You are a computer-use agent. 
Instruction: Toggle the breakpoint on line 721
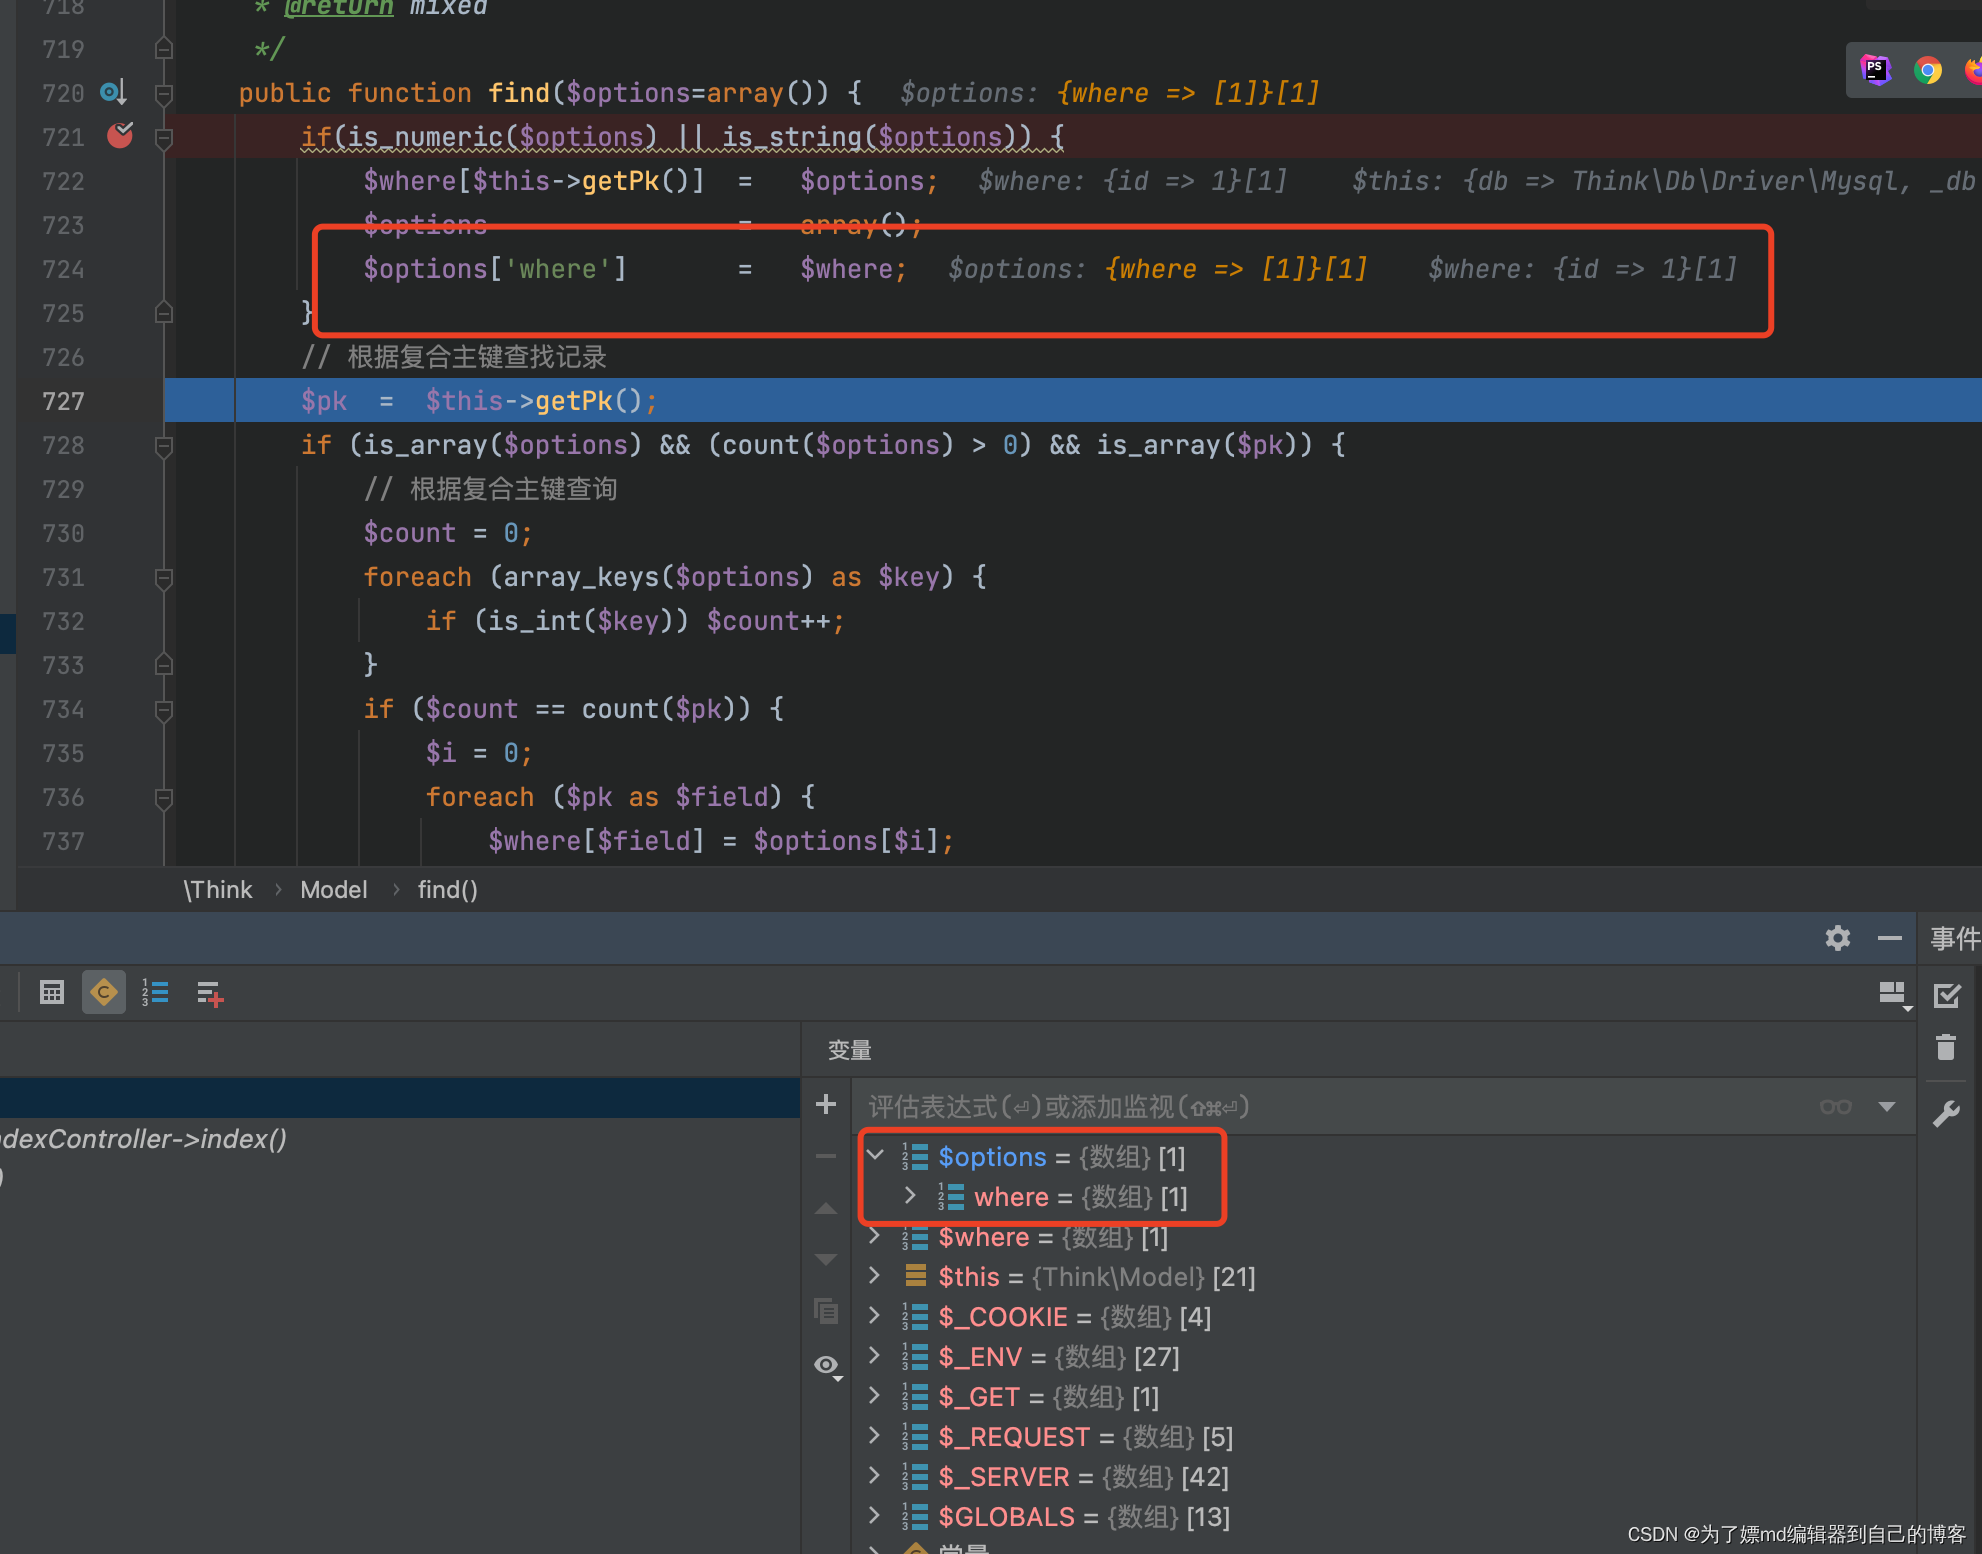(x=120, y=135)
